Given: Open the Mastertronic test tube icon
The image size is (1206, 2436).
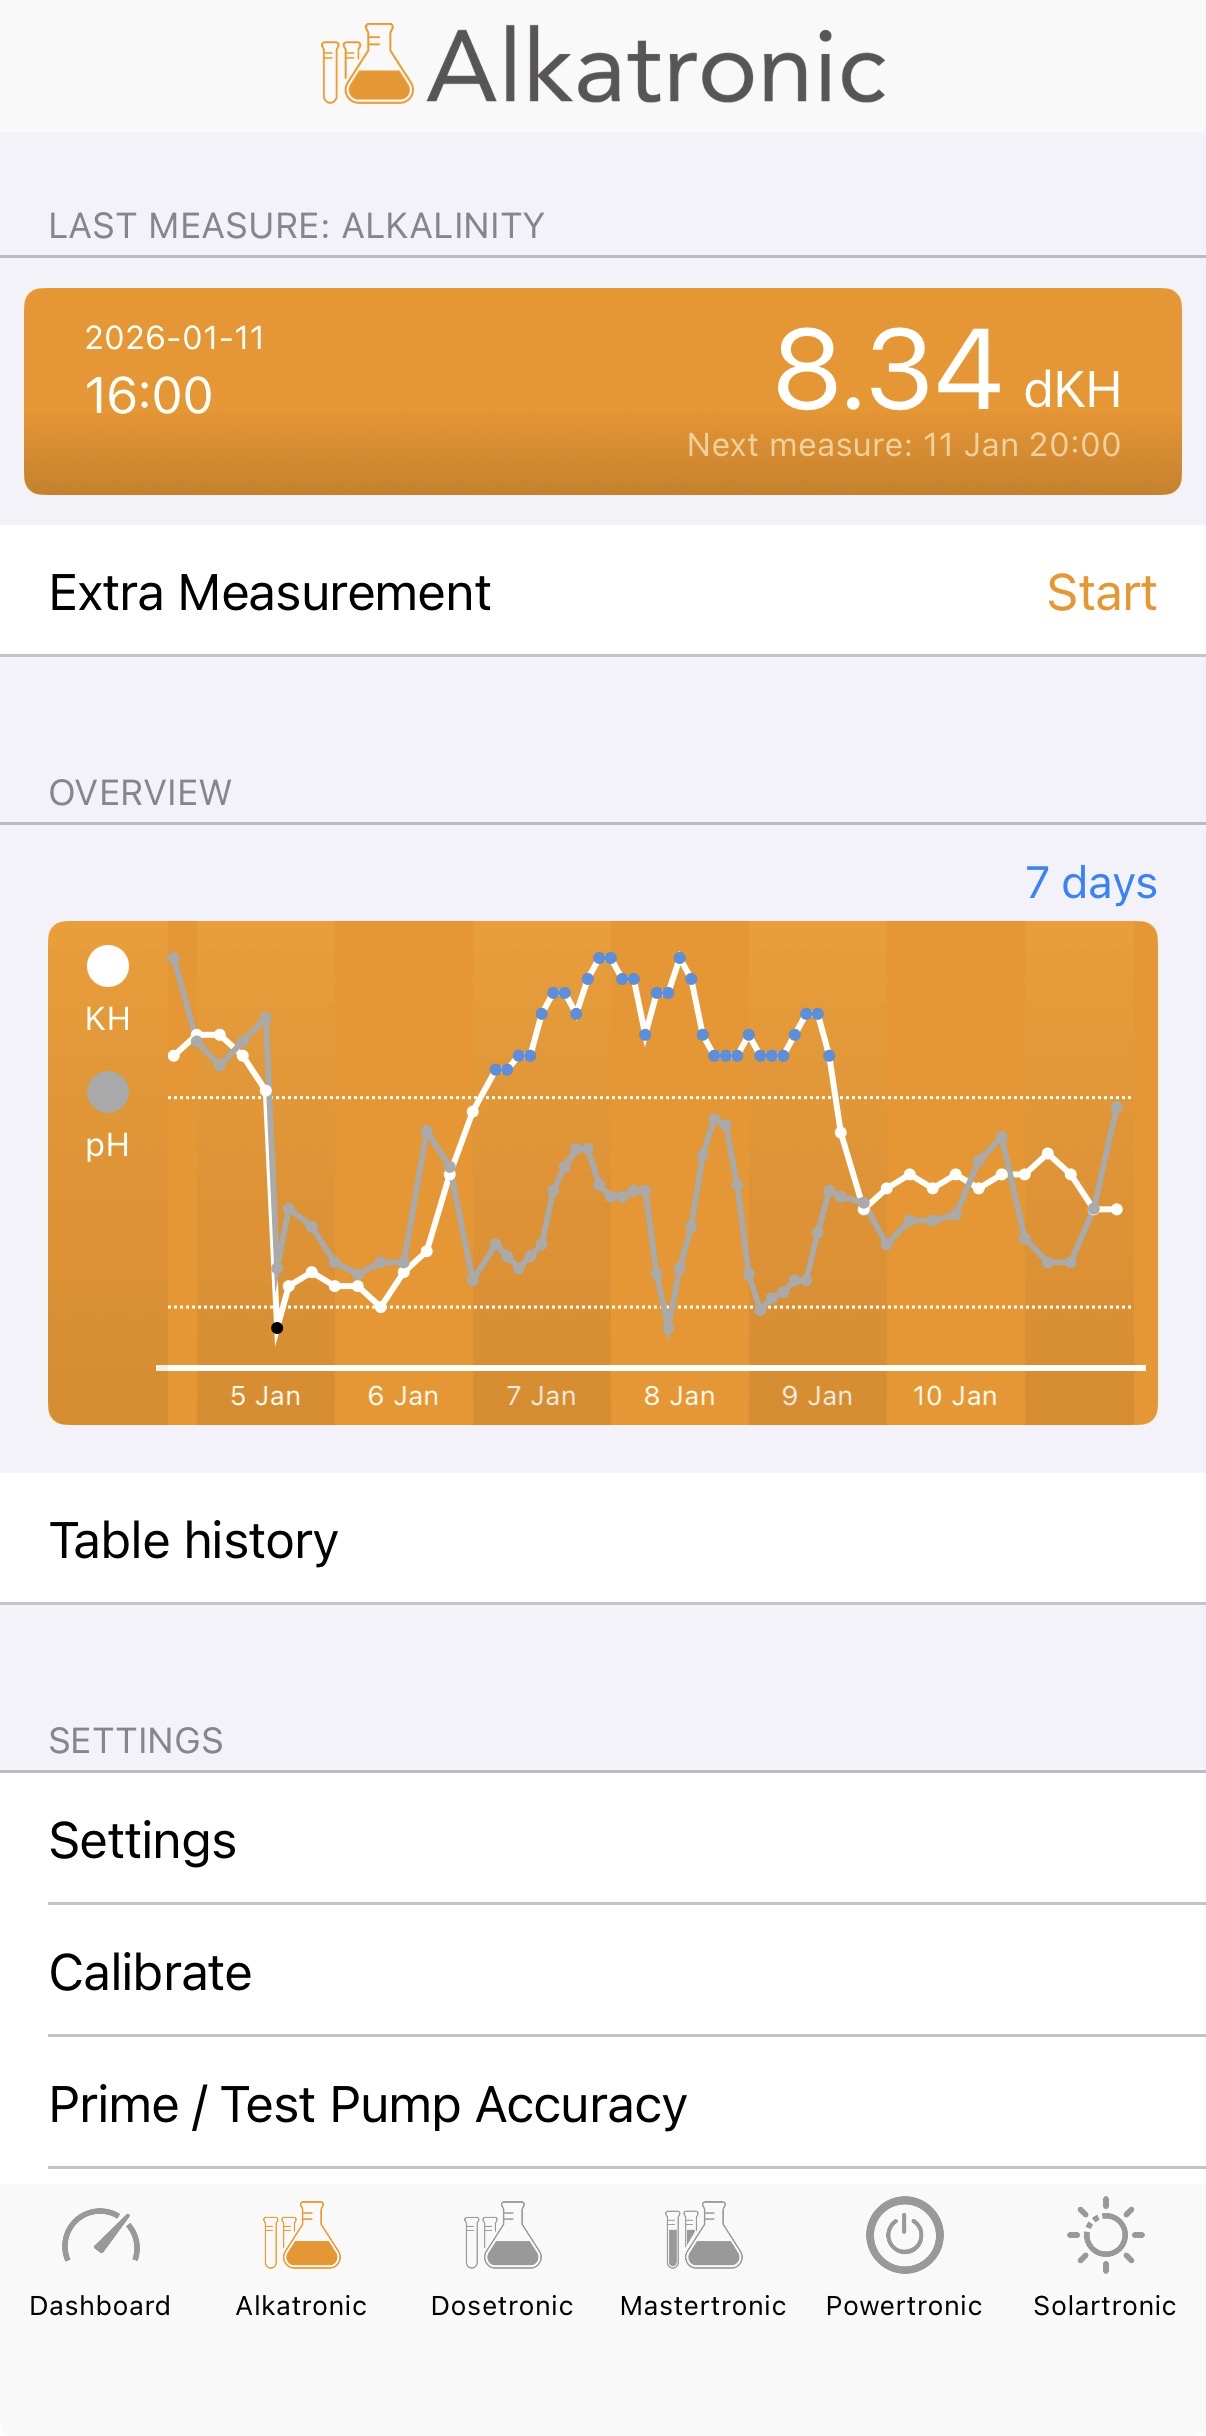Looking at the screenshot, I should (x=703, y=2236).
